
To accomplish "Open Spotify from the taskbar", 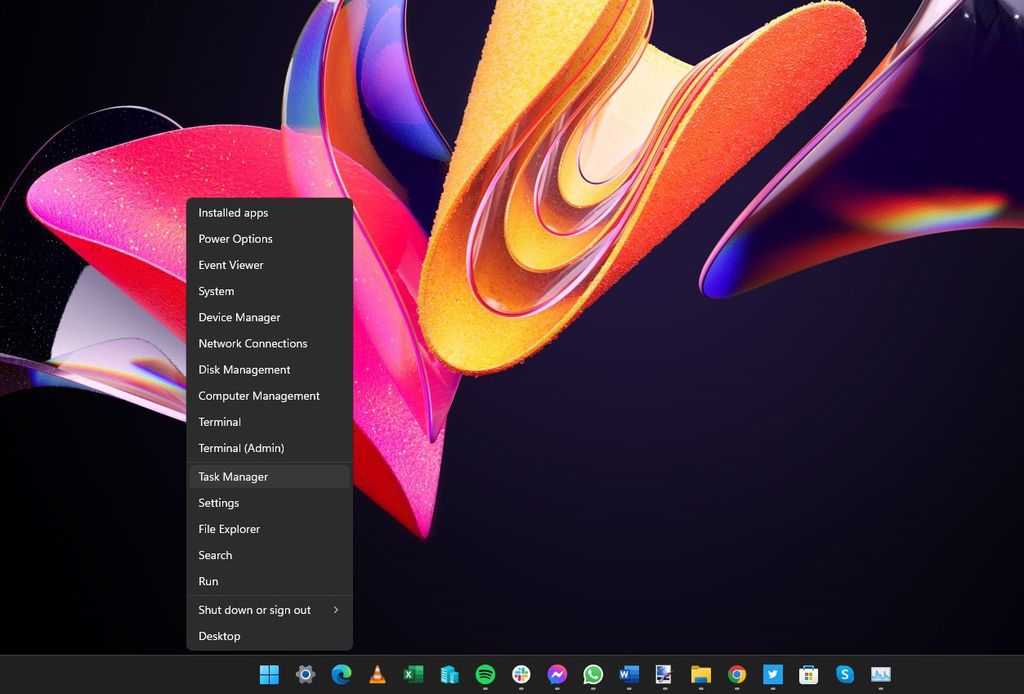I will 485,674.
